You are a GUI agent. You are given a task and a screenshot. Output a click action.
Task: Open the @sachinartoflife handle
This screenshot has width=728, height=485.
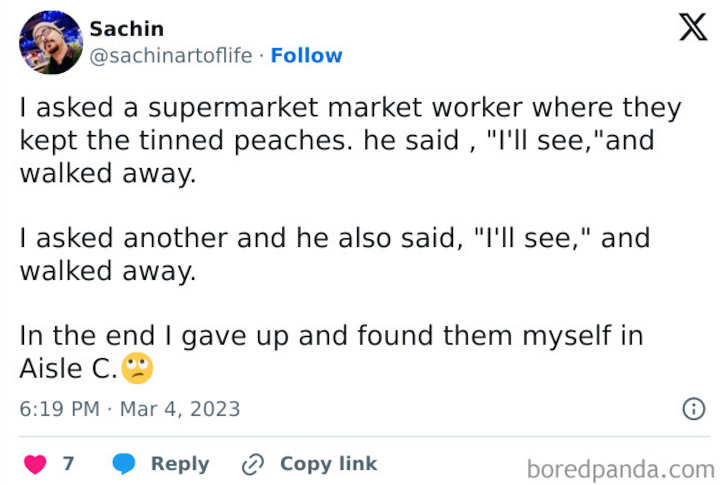tap(171, 56)
